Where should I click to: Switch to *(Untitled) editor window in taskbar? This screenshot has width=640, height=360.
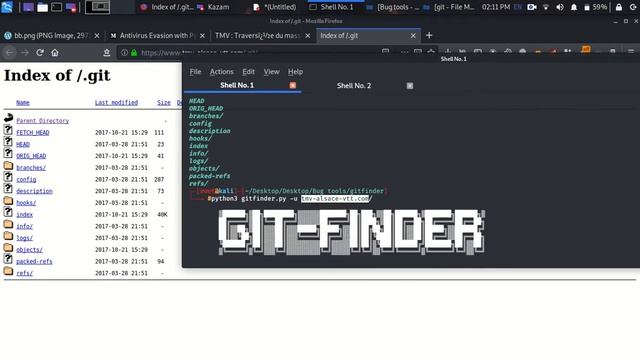(x=275, y=7)
